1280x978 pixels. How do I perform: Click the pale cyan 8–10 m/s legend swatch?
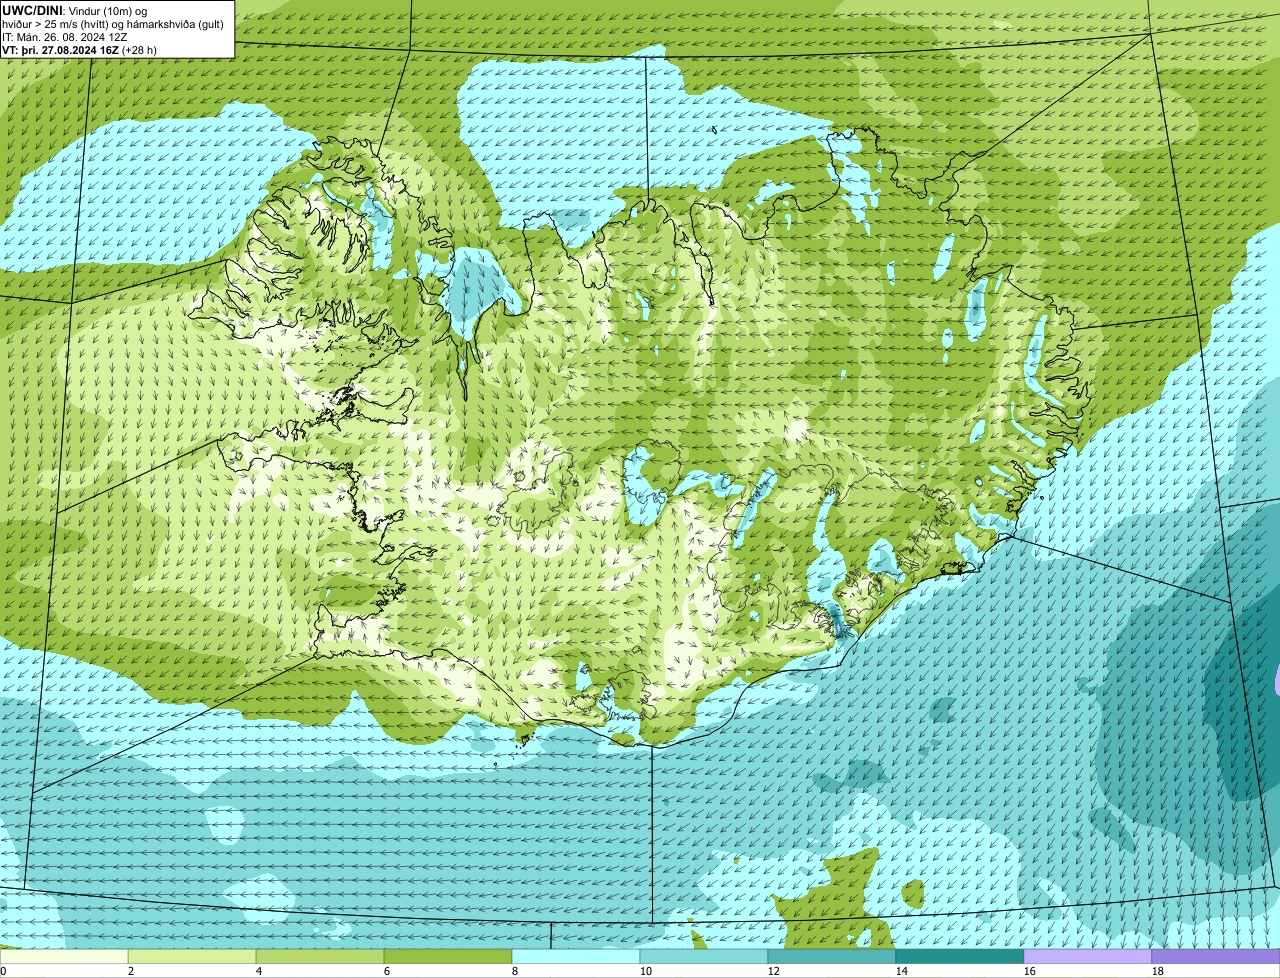pyautogui.click(x=576, y=957)
